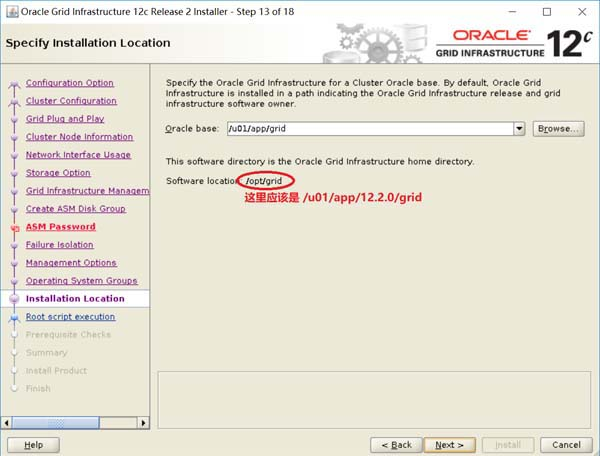Open Grid Plug and Play step
Viewport: 600px width, 456px height.
pos(65,119)
